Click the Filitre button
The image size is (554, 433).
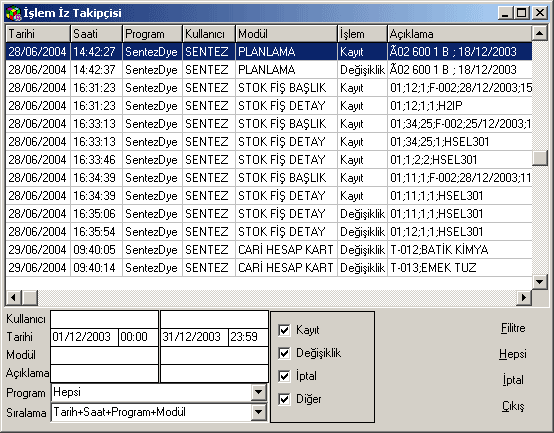click(x=513, y=328)
